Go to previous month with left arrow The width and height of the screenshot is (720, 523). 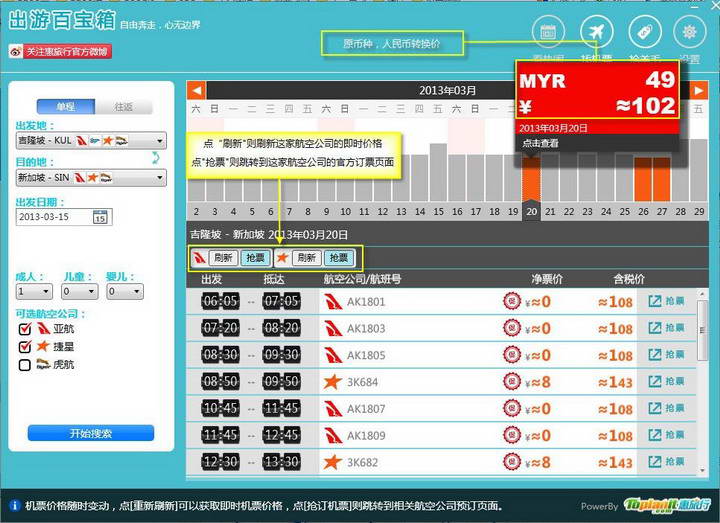197,90
